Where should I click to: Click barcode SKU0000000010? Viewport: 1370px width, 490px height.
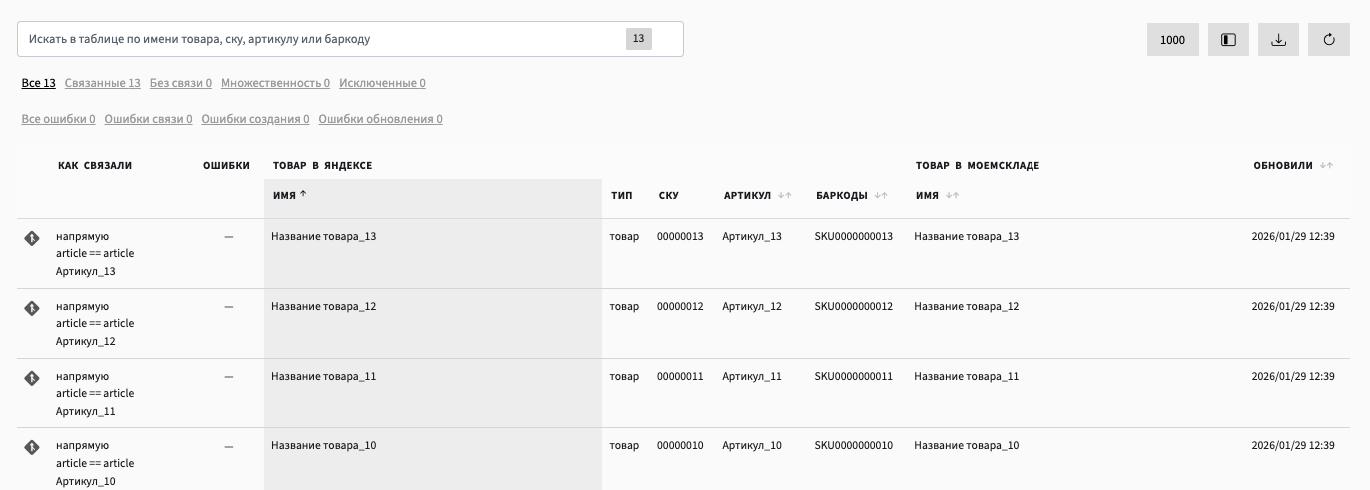point(854,446)
